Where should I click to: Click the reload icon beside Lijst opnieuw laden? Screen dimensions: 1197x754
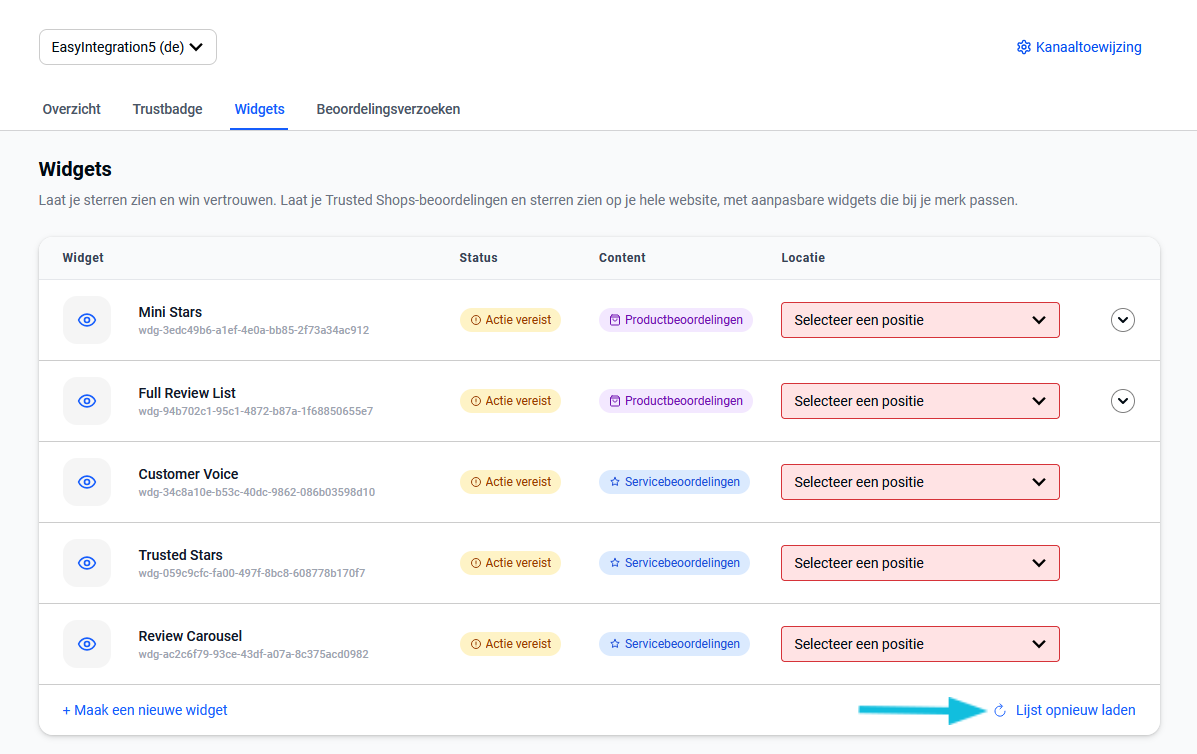[999, 711]
